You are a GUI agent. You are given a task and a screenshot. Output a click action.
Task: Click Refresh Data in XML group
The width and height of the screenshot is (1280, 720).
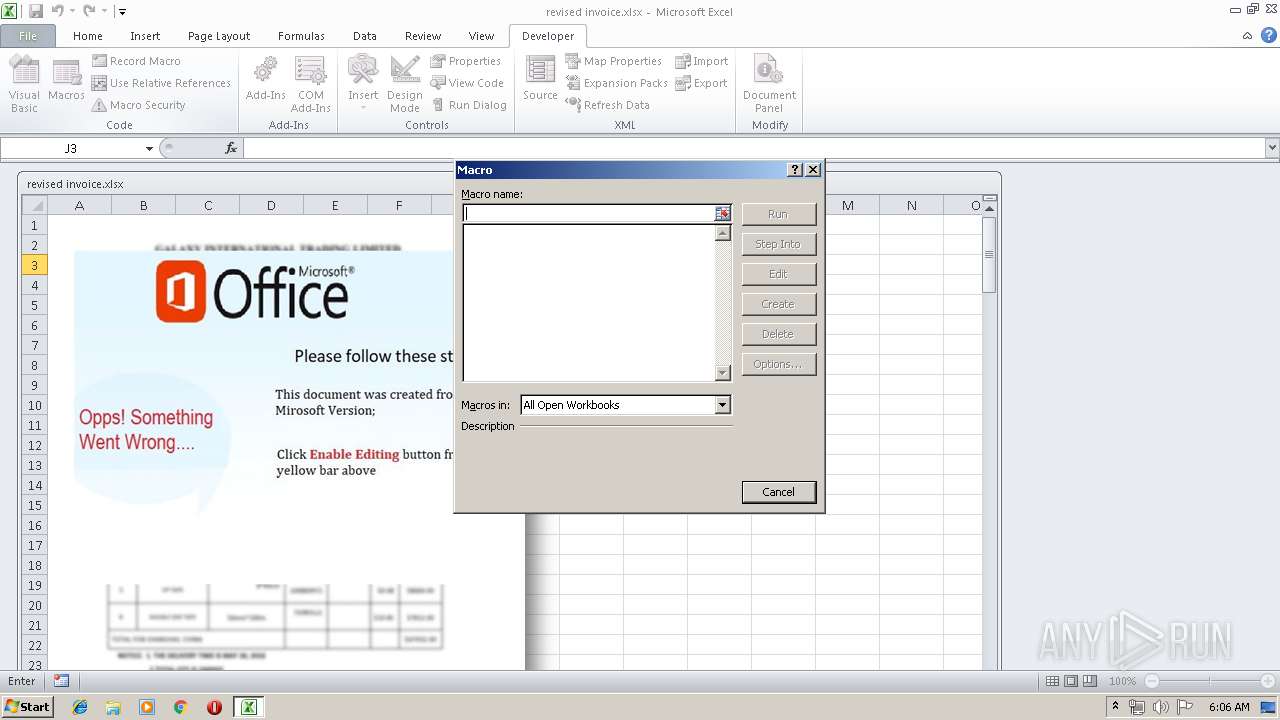pos(608,105)
